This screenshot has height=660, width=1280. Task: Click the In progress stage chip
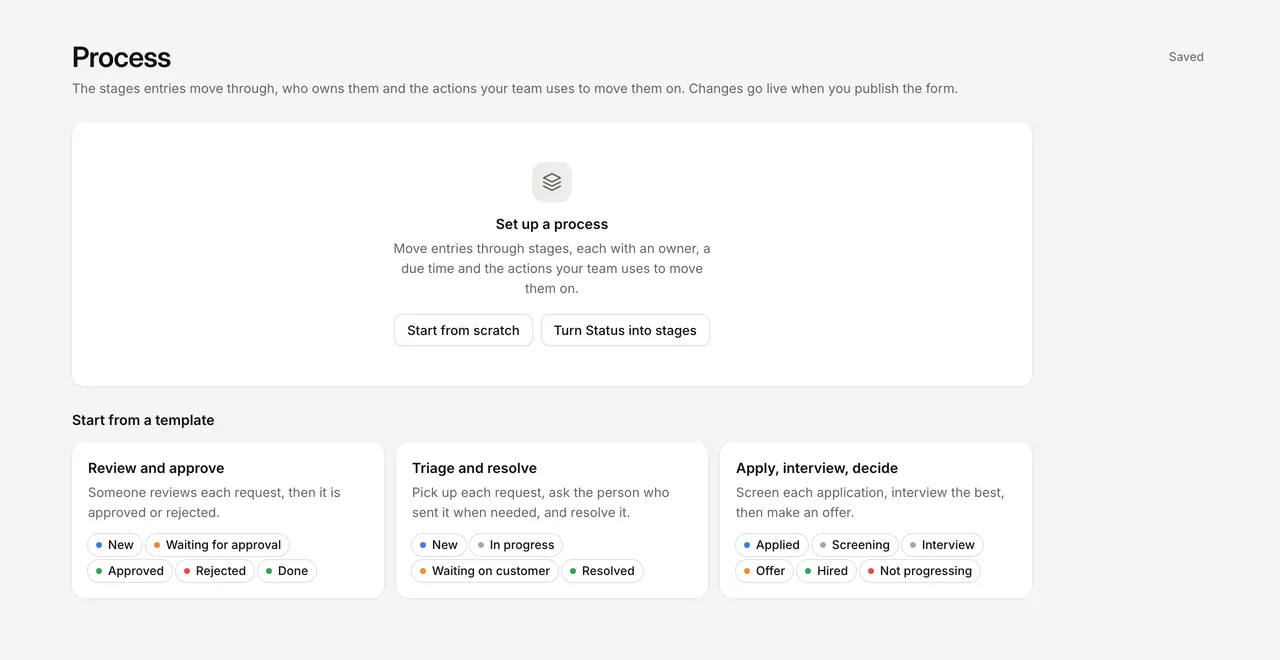tap(516, 545)
